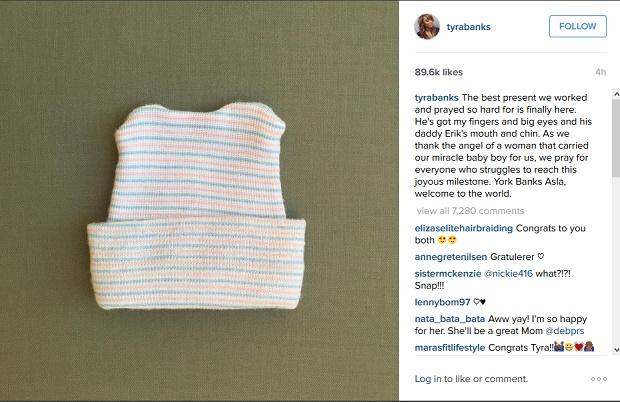Click the @debprs mention

[x=564, y=331]
